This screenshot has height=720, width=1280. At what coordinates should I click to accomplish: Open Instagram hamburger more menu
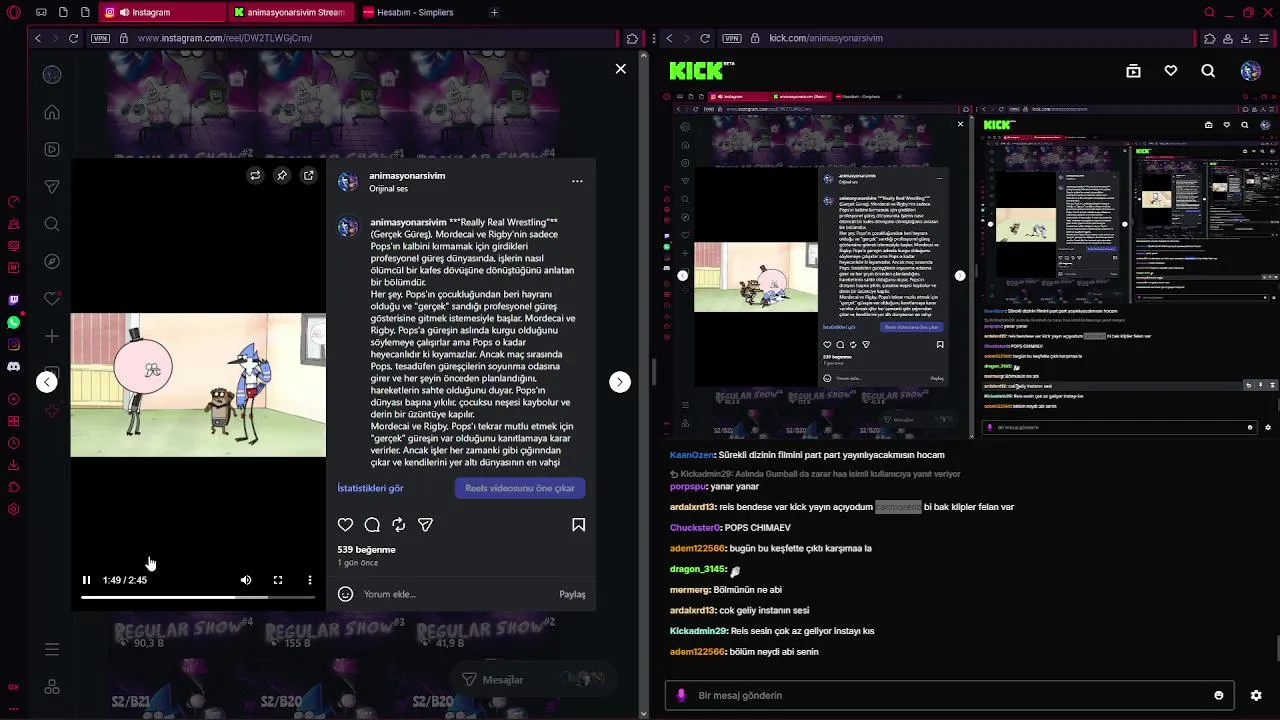(x=52, y=649)
